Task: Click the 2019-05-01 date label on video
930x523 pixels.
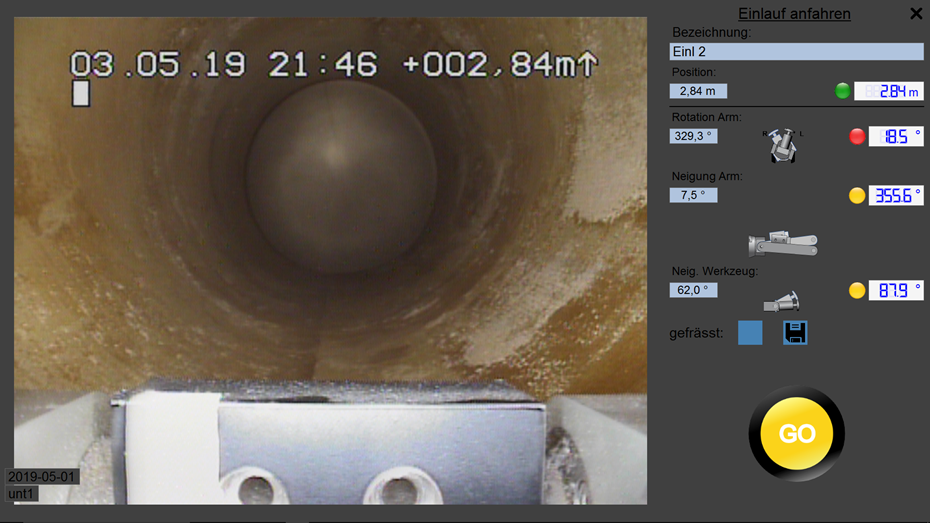Action: [43, 477]
